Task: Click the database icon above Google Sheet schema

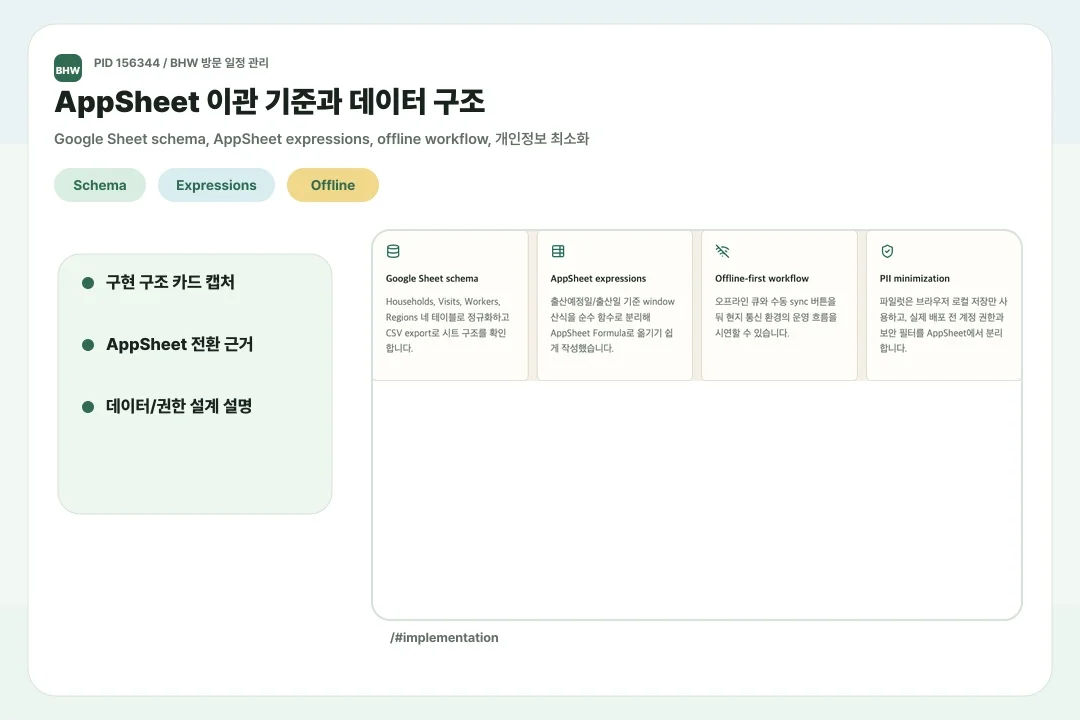Action: point(393,251)
